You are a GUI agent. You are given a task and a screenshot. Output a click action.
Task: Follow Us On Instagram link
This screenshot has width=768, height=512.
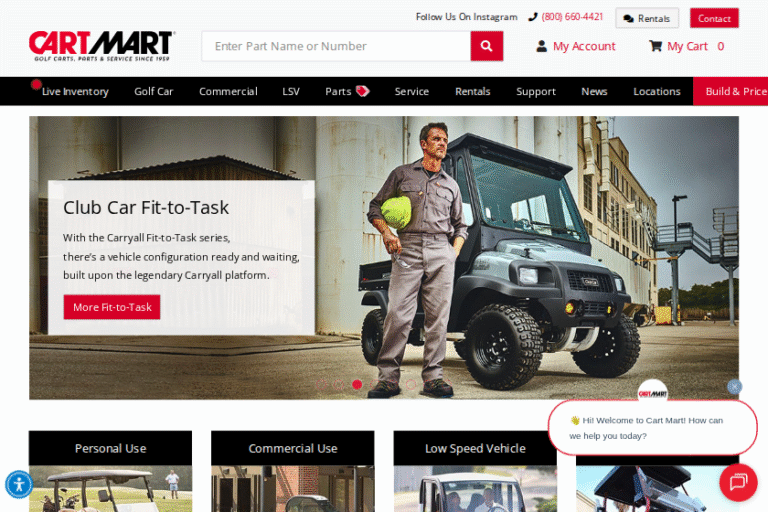[x=466, y=17]
